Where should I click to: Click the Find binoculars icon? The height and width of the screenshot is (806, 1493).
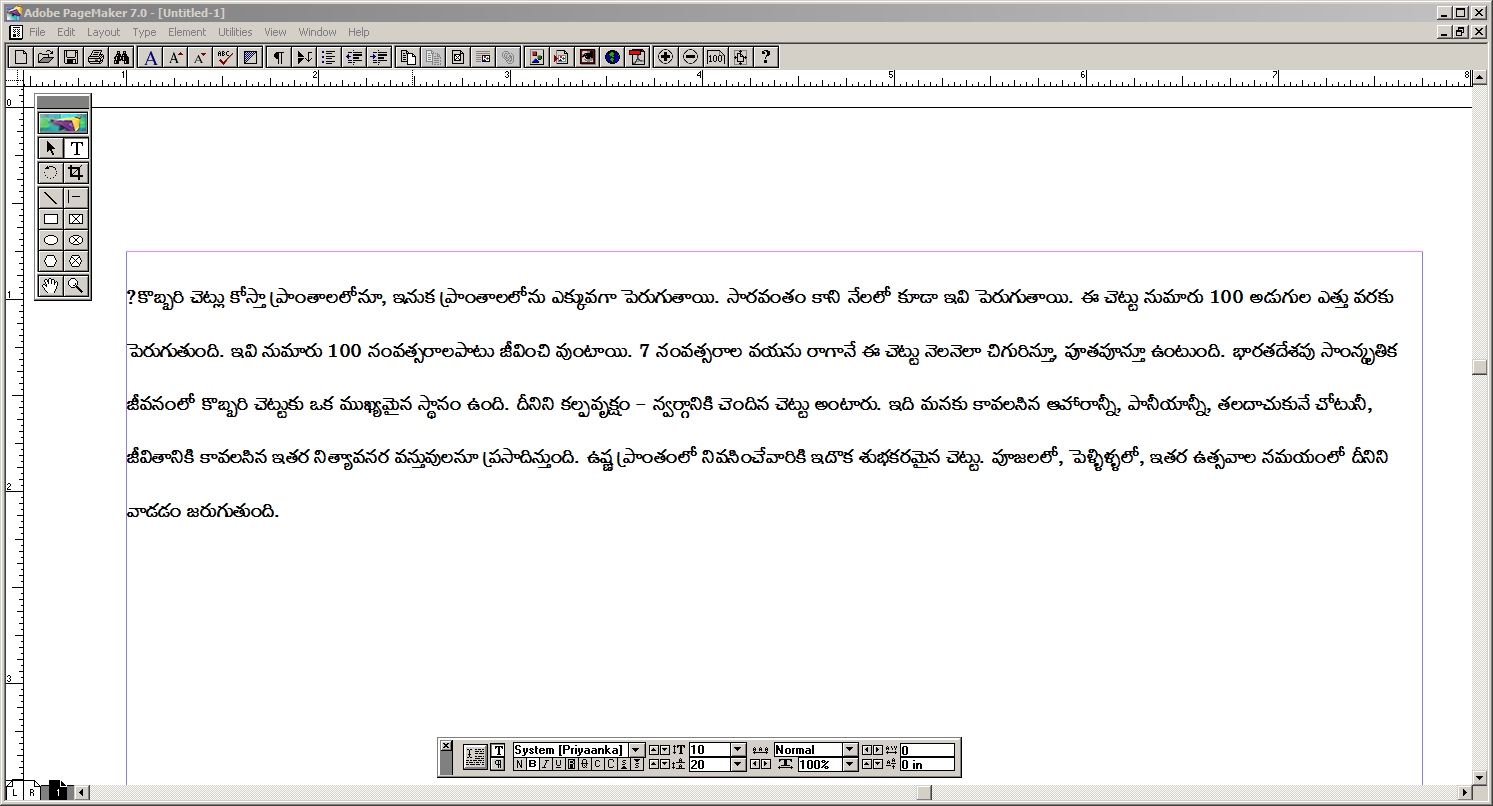click(121, 57)
